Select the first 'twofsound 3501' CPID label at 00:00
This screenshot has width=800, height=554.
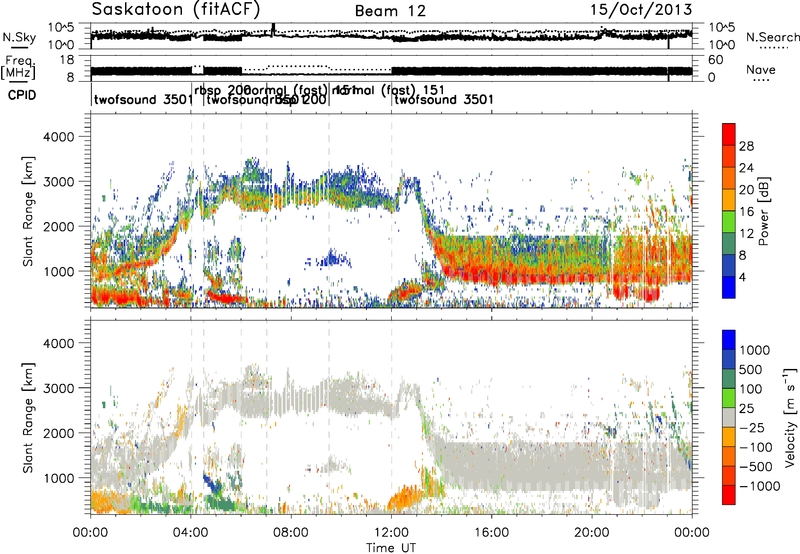143,99
